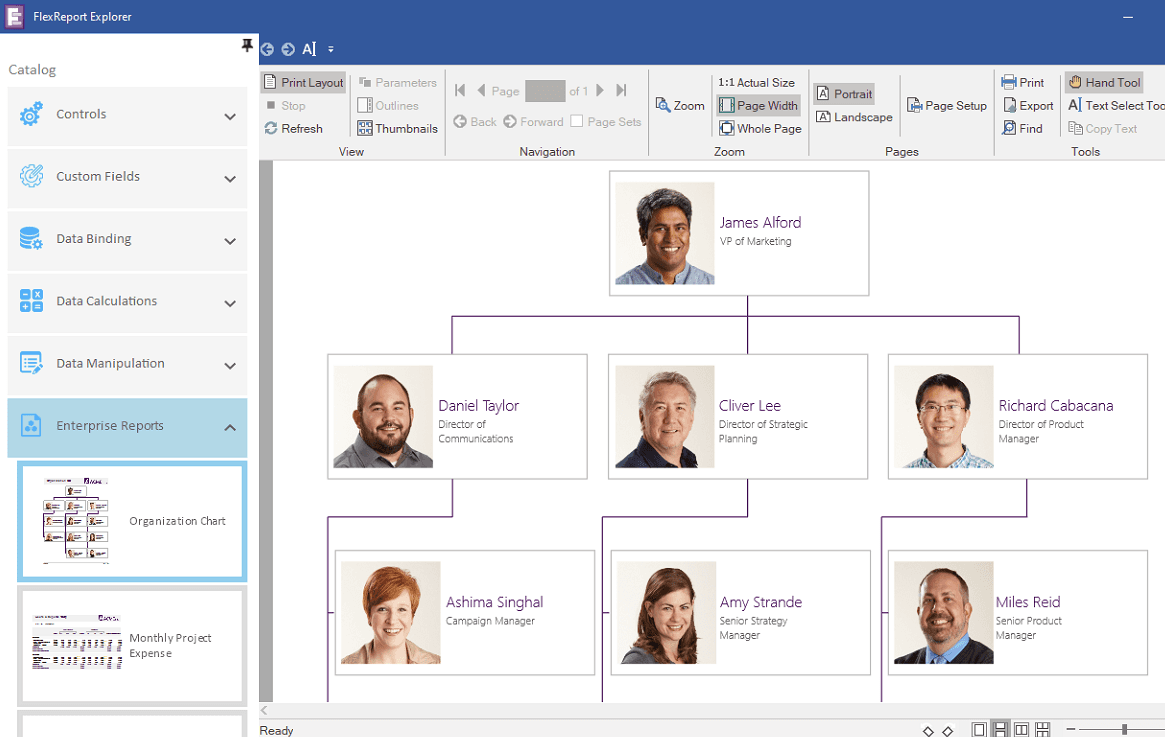1165x737 pixels.
Task: Select Landscape orientation
Action: coord(854,117)
